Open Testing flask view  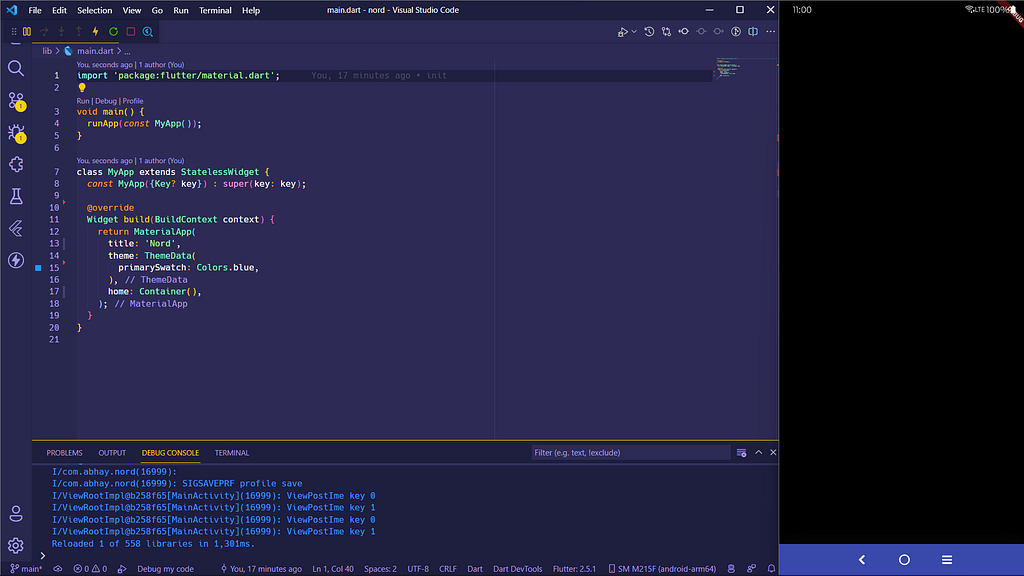point(16,196)
